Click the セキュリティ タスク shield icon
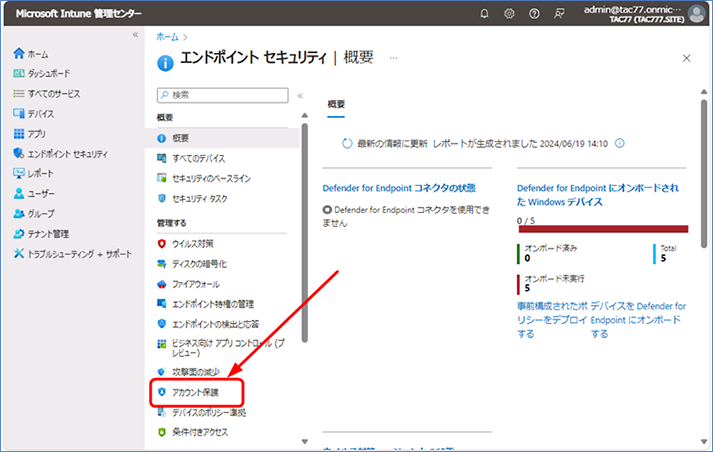Image resolution: width=713 pixels, height=452 pixels. pyautogui.click(x=161, y=198)
